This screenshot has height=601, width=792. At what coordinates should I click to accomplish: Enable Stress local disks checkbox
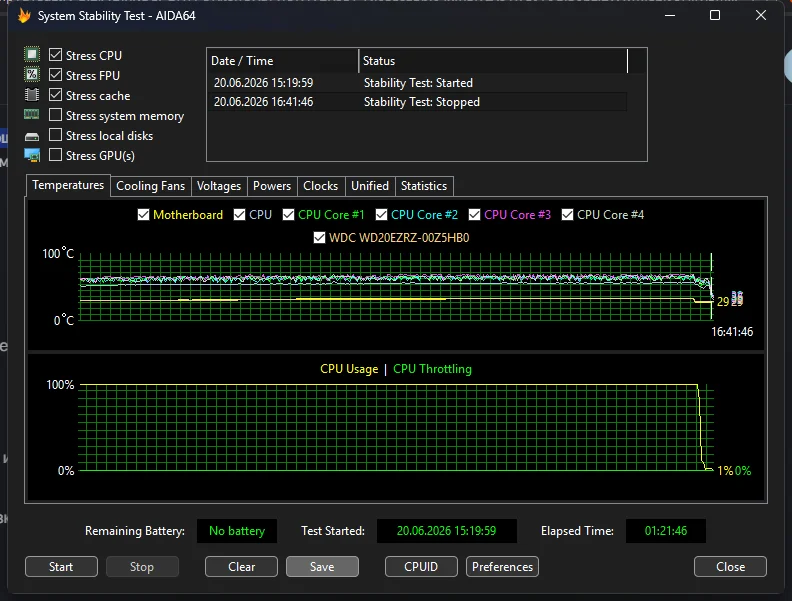point(56,135)
